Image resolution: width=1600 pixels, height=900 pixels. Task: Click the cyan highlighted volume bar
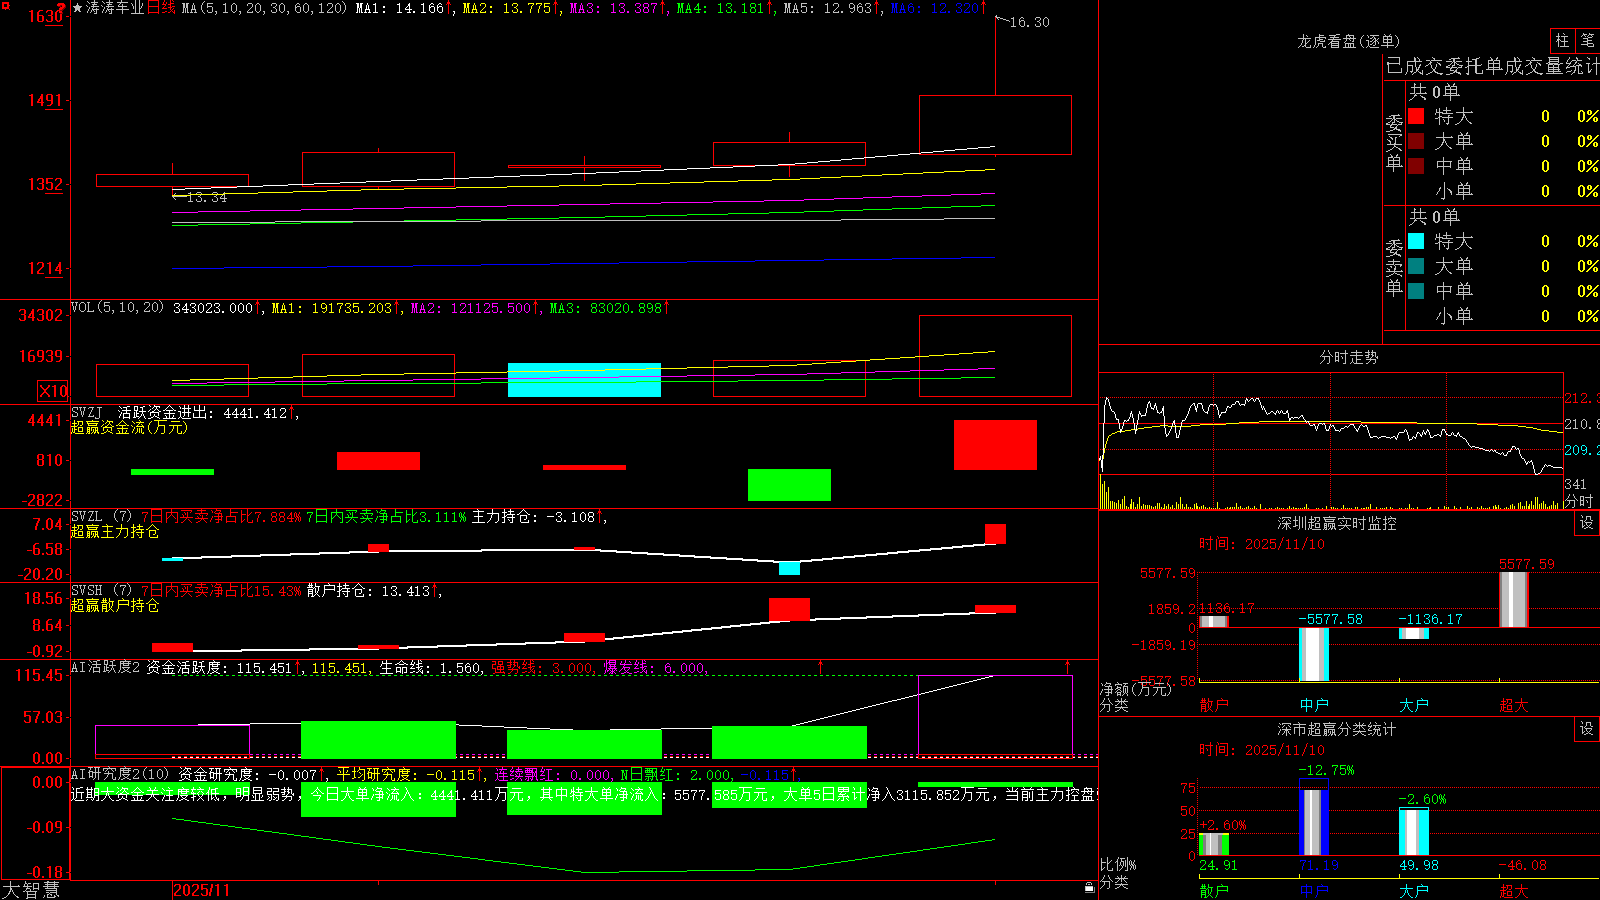584,380
